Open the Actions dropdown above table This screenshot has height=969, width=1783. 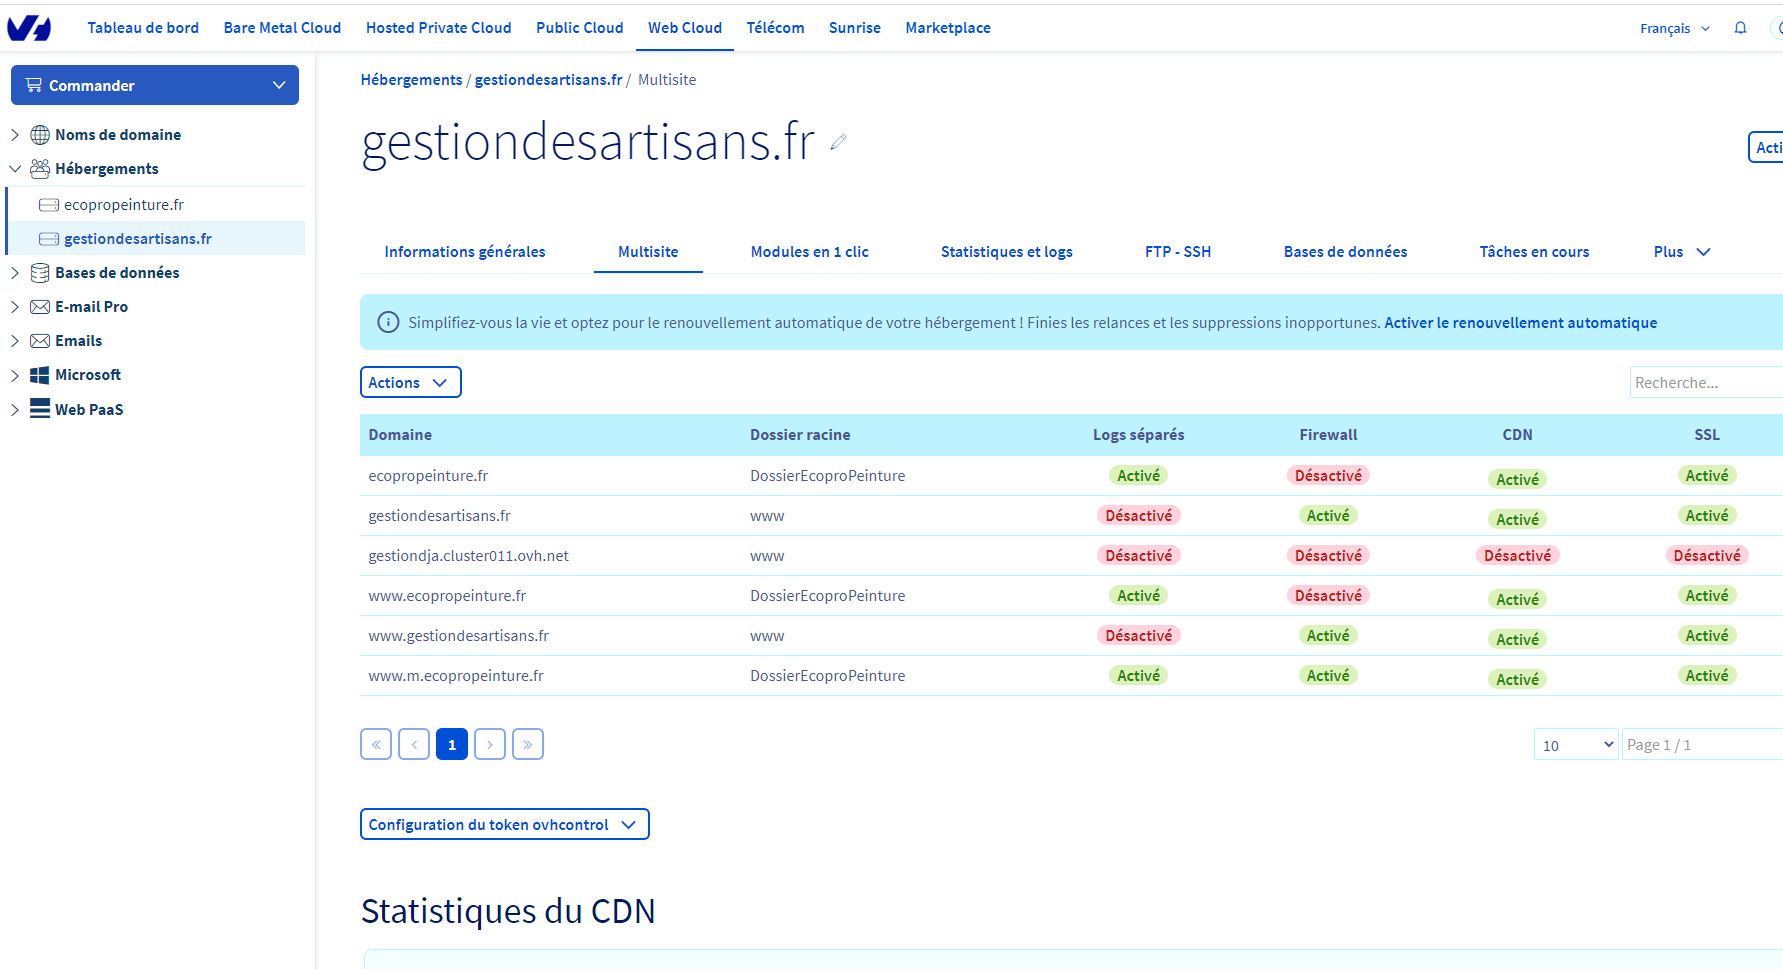coord(410,382)
